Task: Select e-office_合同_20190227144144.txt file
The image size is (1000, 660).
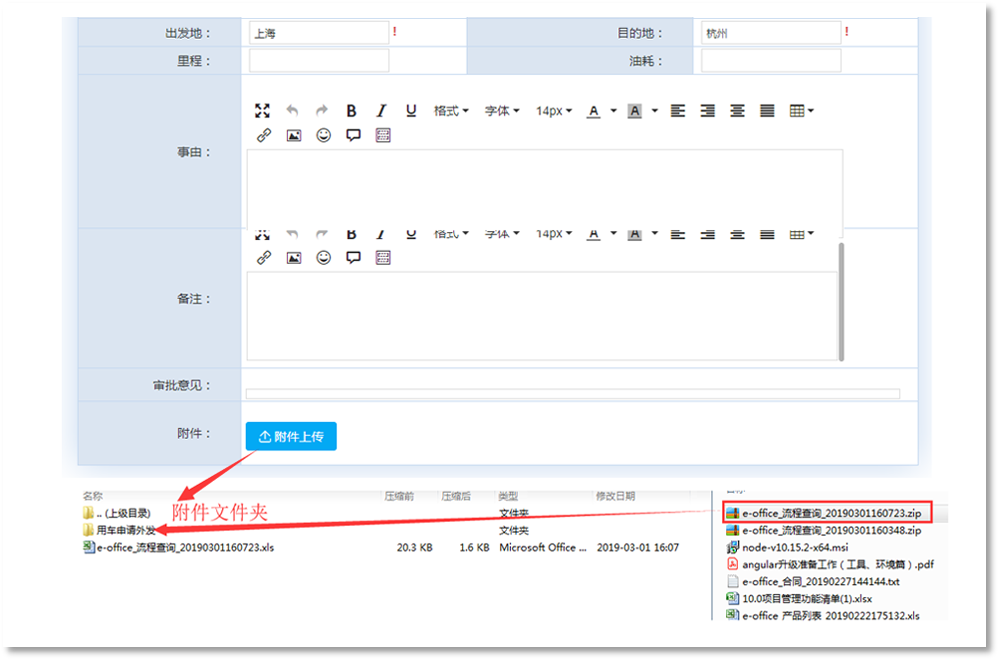Action: pyautogui.click(x=813, y=582)
